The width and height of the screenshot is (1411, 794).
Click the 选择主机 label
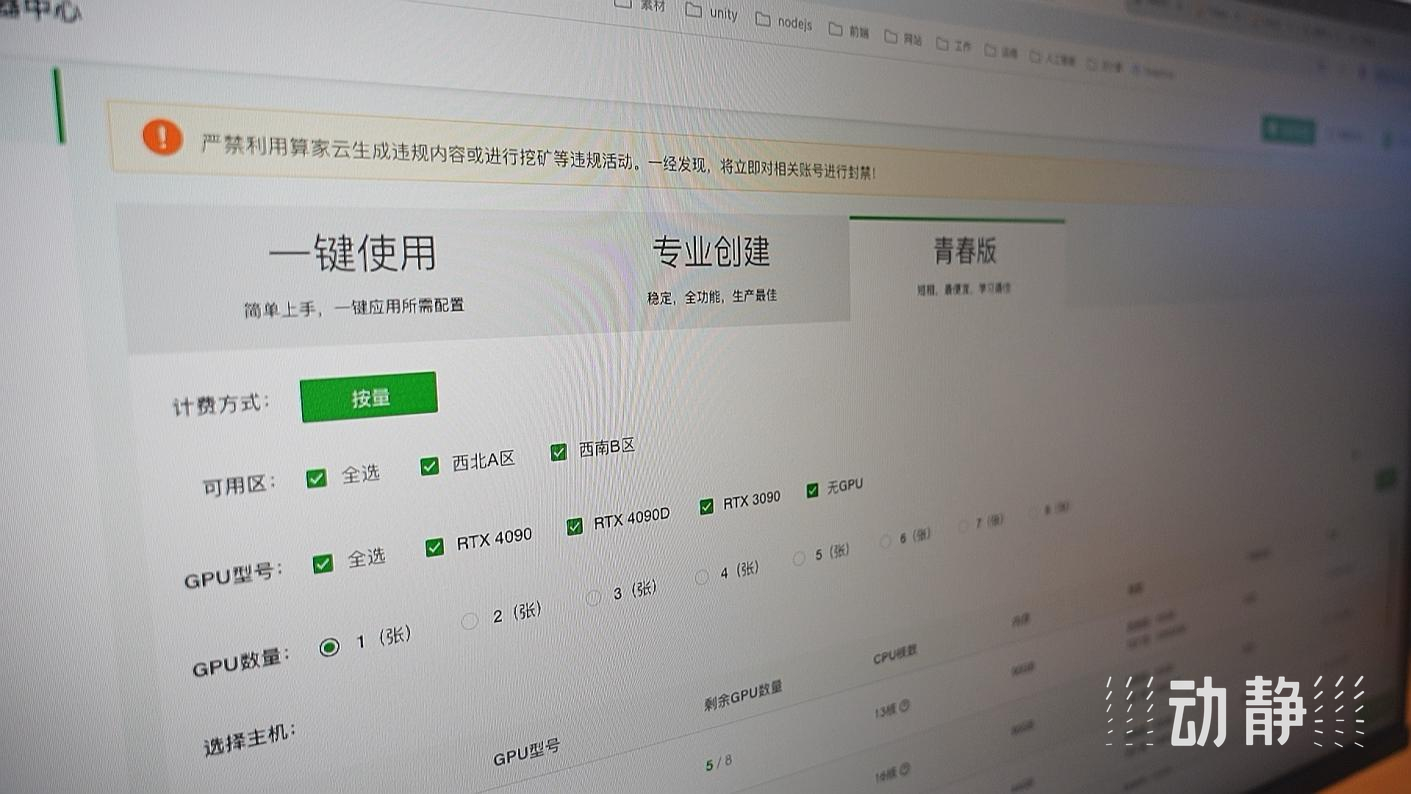tap(250, 738)
